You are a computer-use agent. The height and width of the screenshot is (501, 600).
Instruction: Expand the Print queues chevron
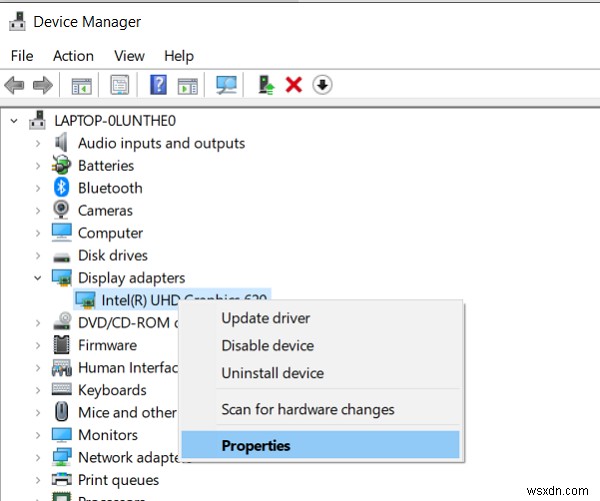pyautogui.click(x=38, y=480)
